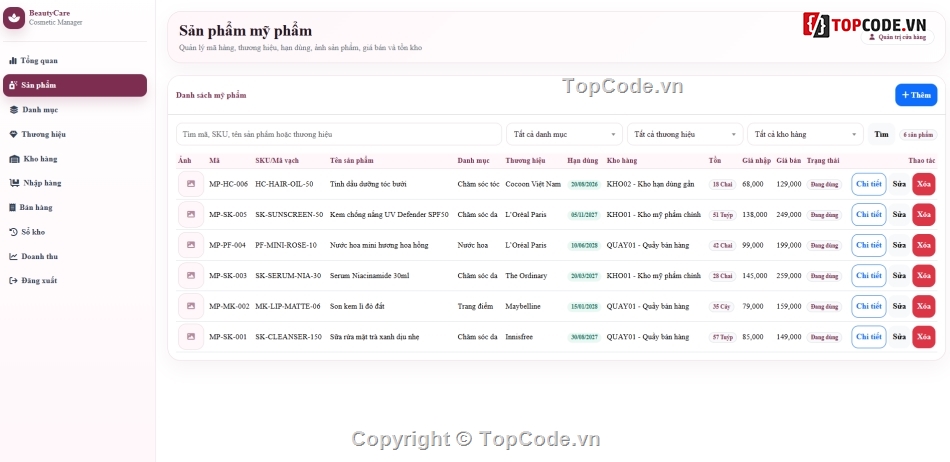
Task: Click the Thương hiệu diamond icon
Action: point(13,134)
